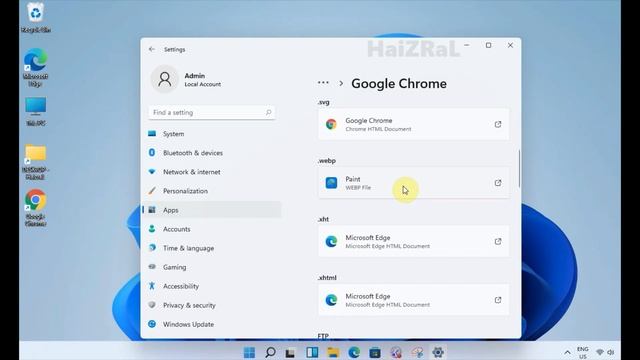Click the .svg extension label
This screenshot has width=640, height=360.
323,102
